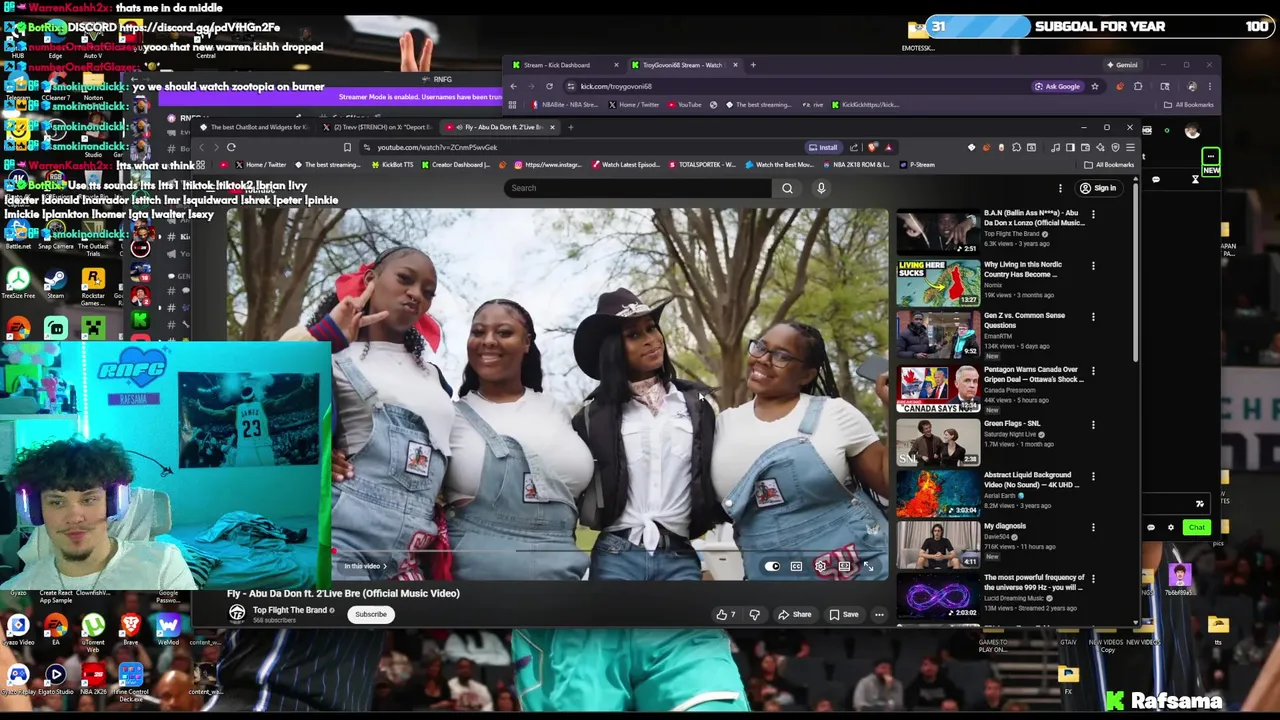This screenshot has height=720, width=1280.
Task: Click the share page icon next to Install
Action: [x=853, y=148]
